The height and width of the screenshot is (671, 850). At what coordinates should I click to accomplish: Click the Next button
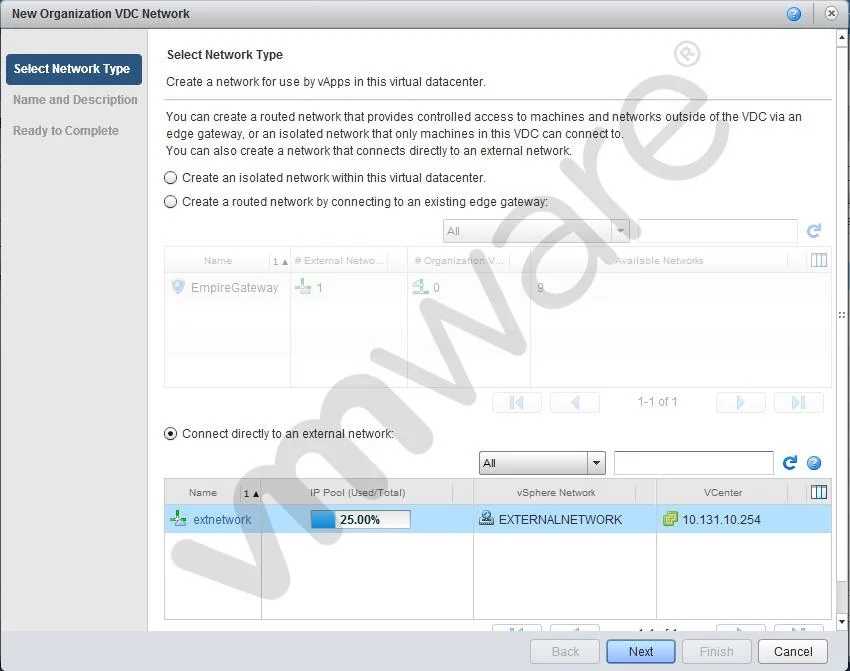point(641,651)
